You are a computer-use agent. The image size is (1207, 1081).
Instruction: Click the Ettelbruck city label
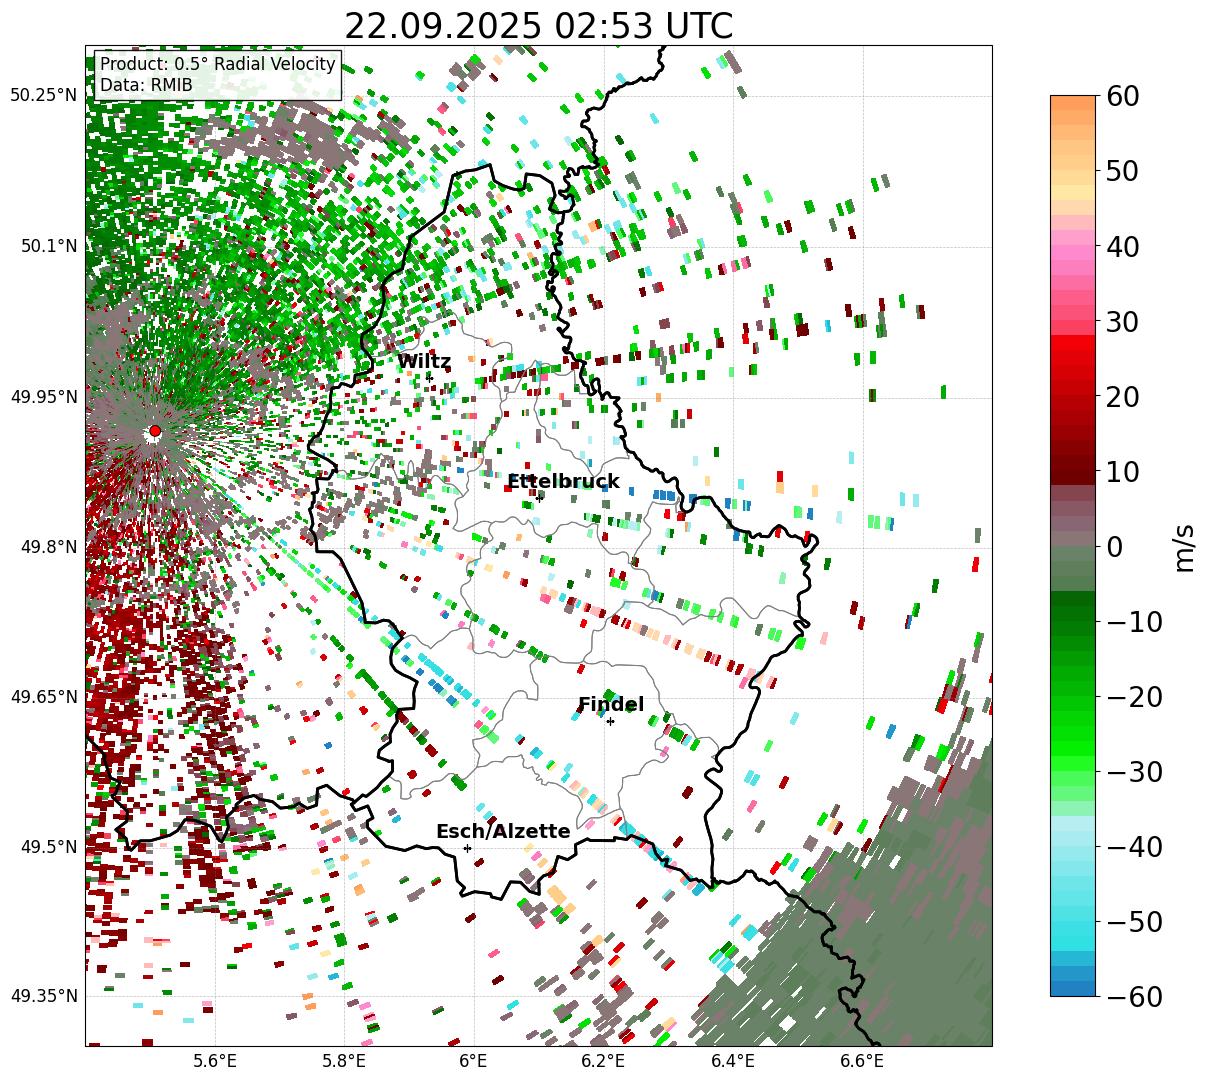(x=563, y=482)
